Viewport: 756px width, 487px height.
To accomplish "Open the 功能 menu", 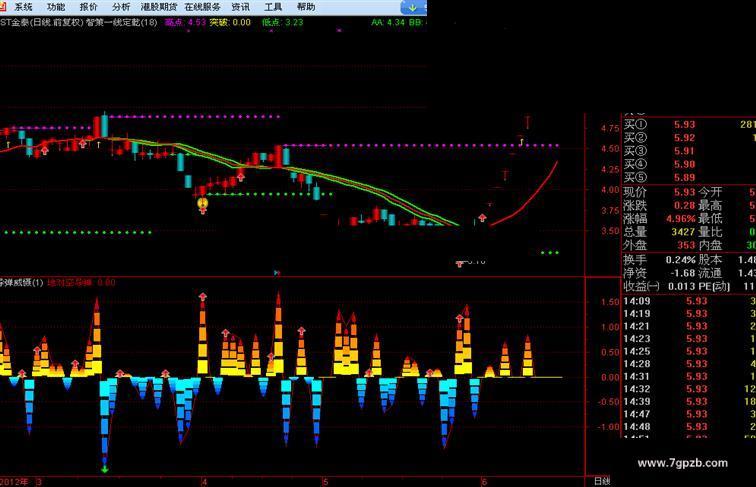I will [56, 7].
